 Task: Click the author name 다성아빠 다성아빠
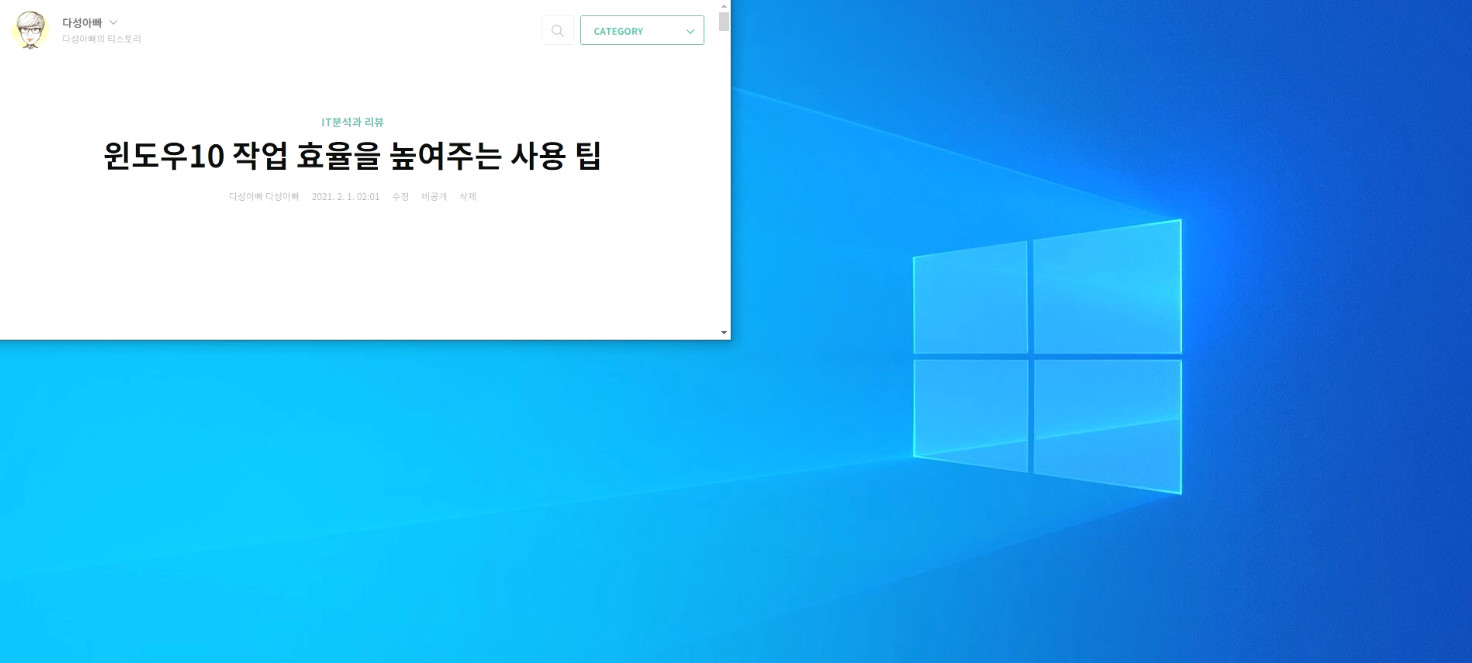[x=264, y=197]
